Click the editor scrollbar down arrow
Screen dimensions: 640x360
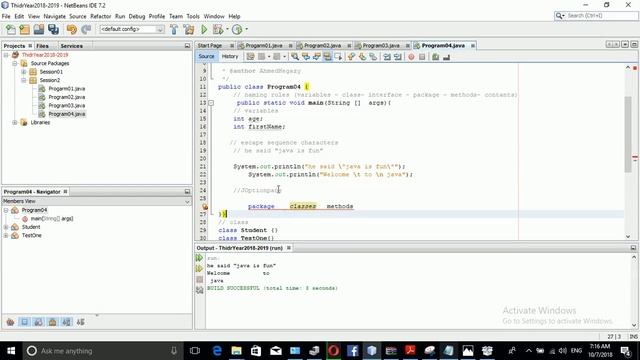click(628, 236)
